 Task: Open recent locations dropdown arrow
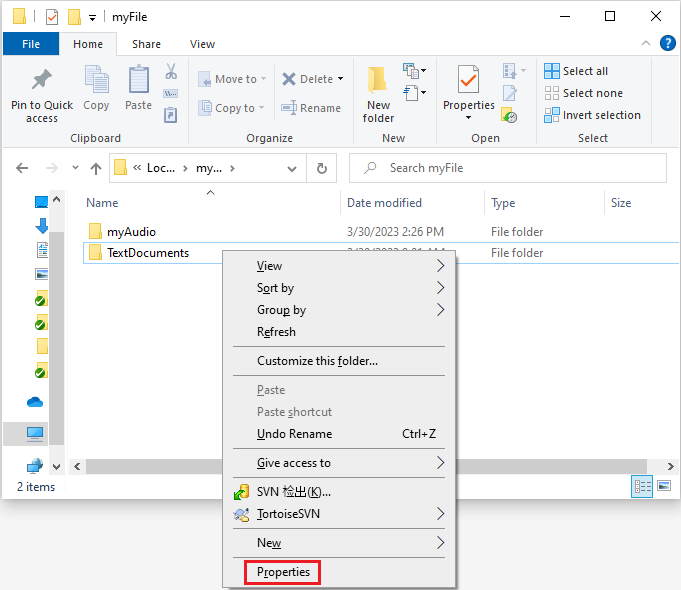75,167
